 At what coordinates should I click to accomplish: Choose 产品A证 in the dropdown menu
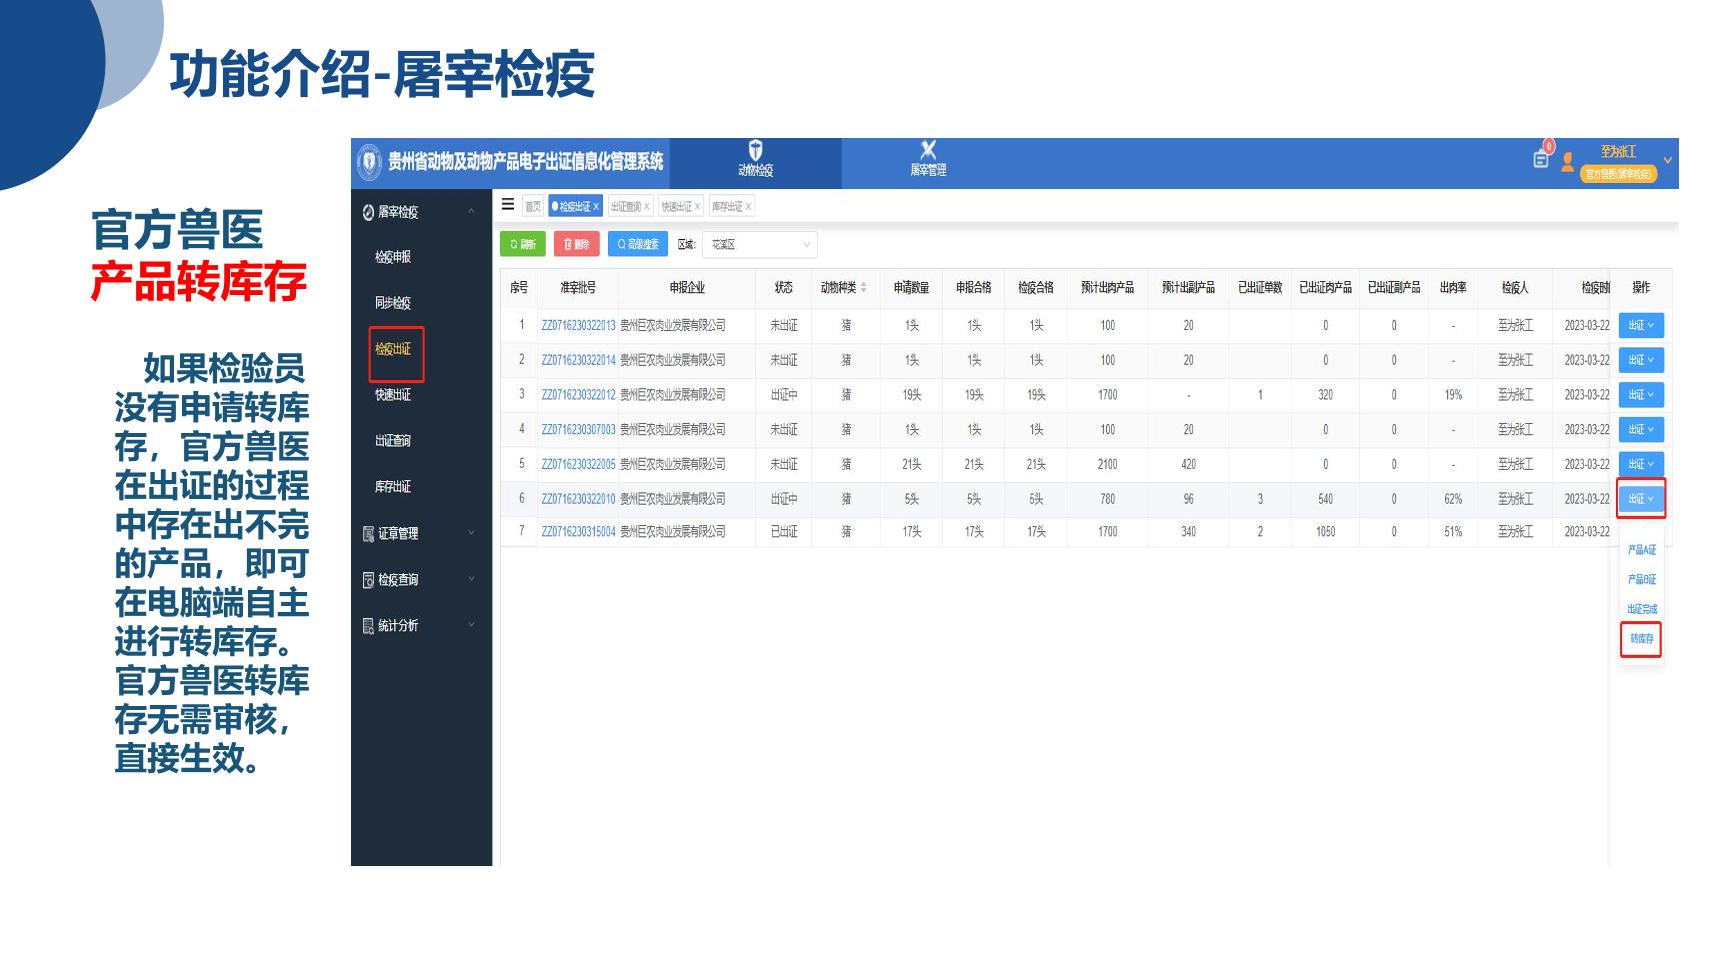point(1641,550)
